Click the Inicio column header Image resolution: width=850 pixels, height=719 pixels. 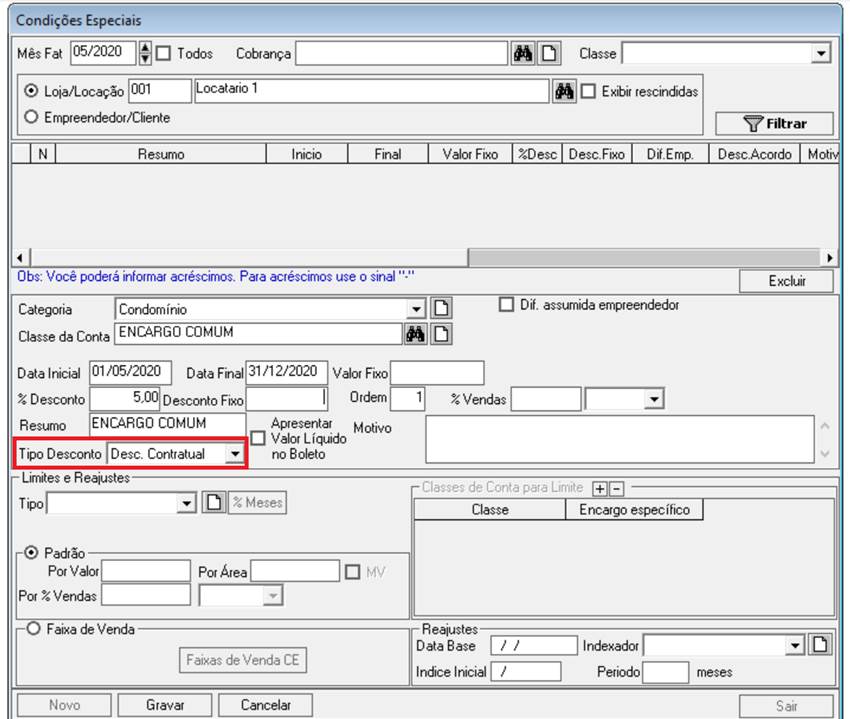(x=307, y=154)
